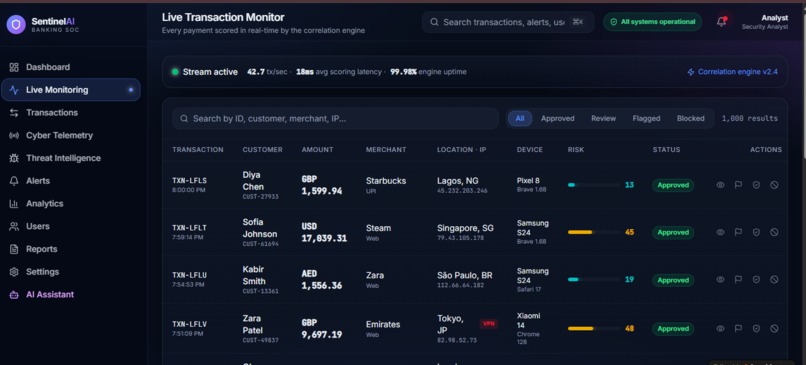
Task: Click the VPN badge on Tokyo row
Action: pos(488,324)
